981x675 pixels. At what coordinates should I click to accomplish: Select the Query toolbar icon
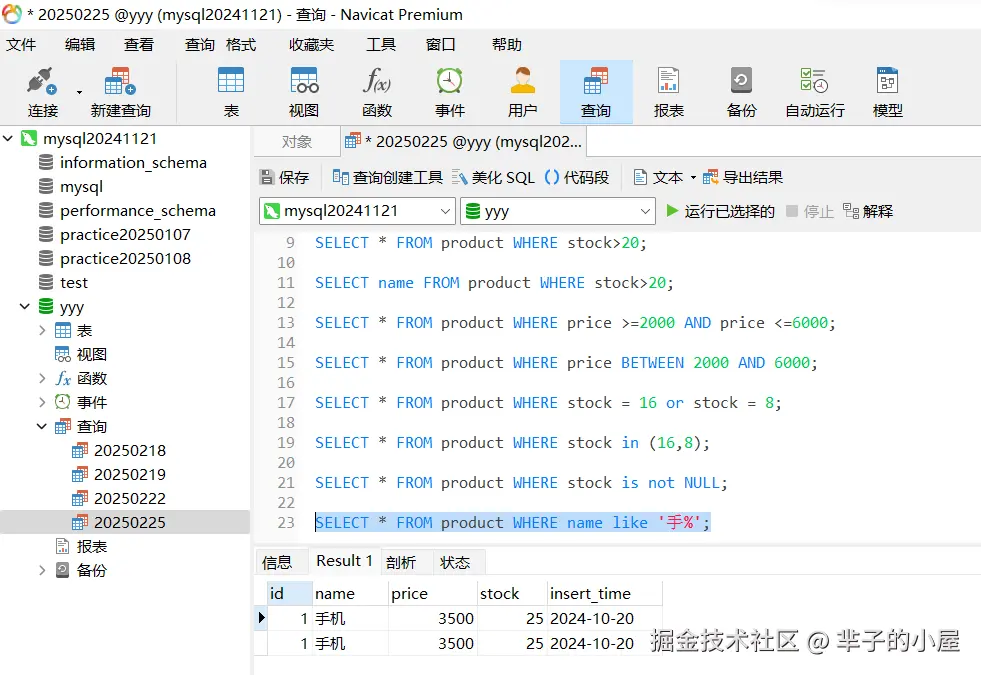596,91
